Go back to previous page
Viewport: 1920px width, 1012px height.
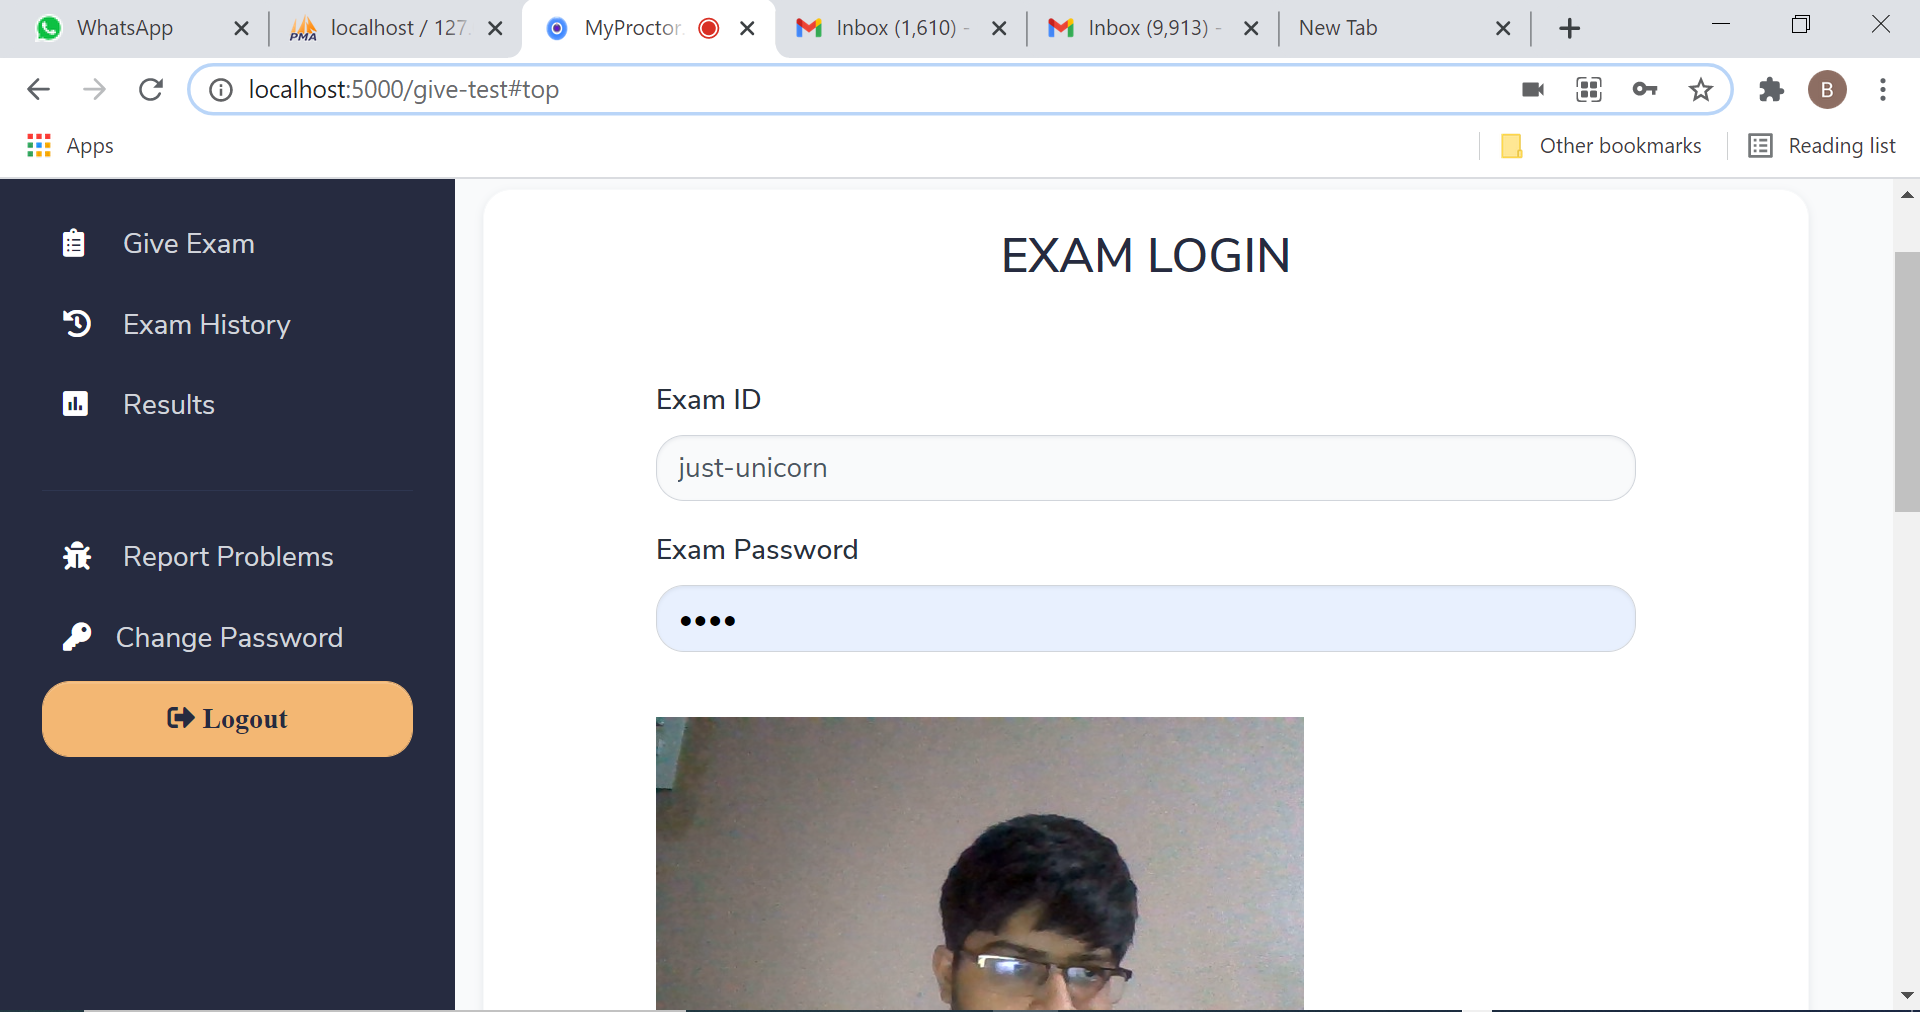38,90
